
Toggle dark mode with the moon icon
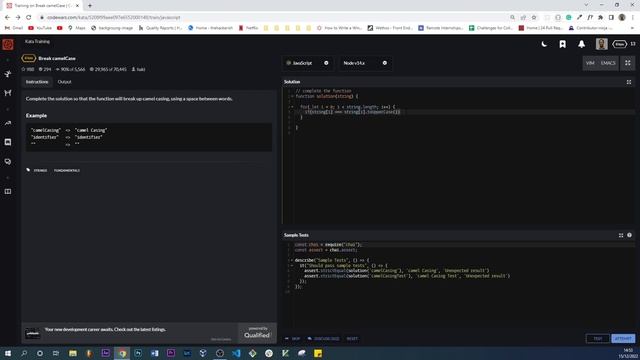(x=544, y=44)
